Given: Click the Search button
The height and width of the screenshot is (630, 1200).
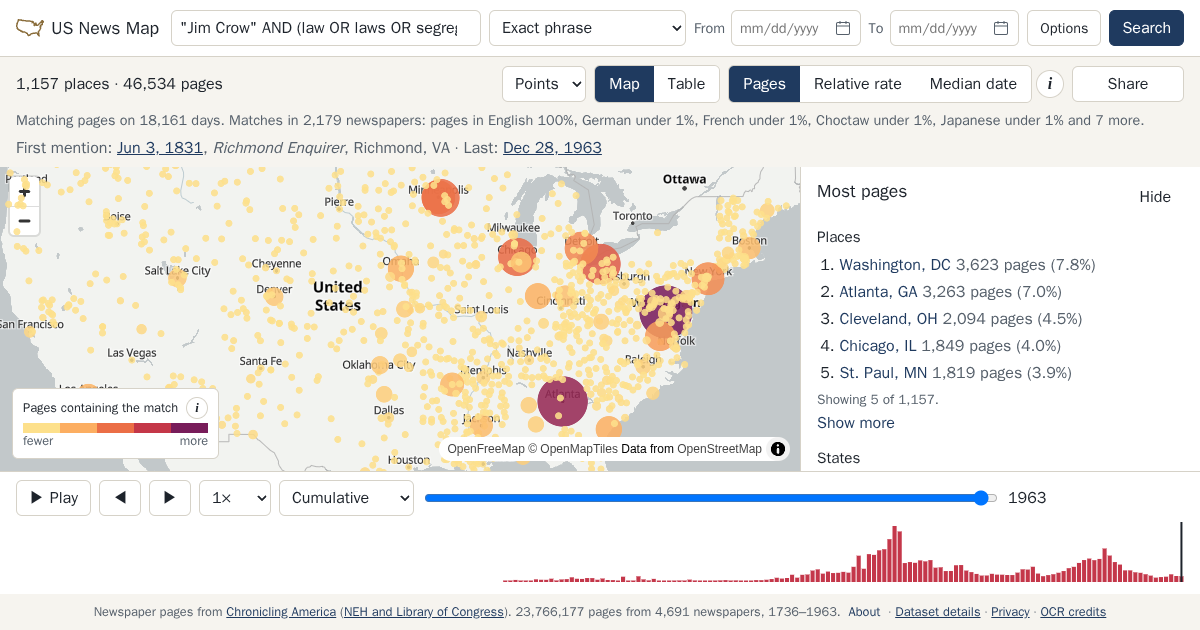Looking at the screenshot, I should click(1146, 28).
